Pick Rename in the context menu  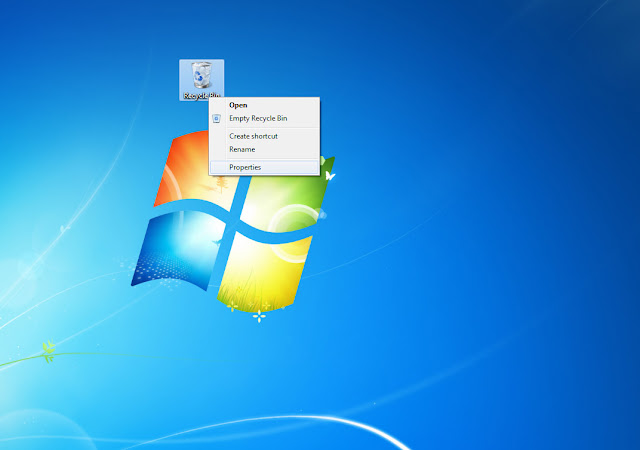pos(264,149)
